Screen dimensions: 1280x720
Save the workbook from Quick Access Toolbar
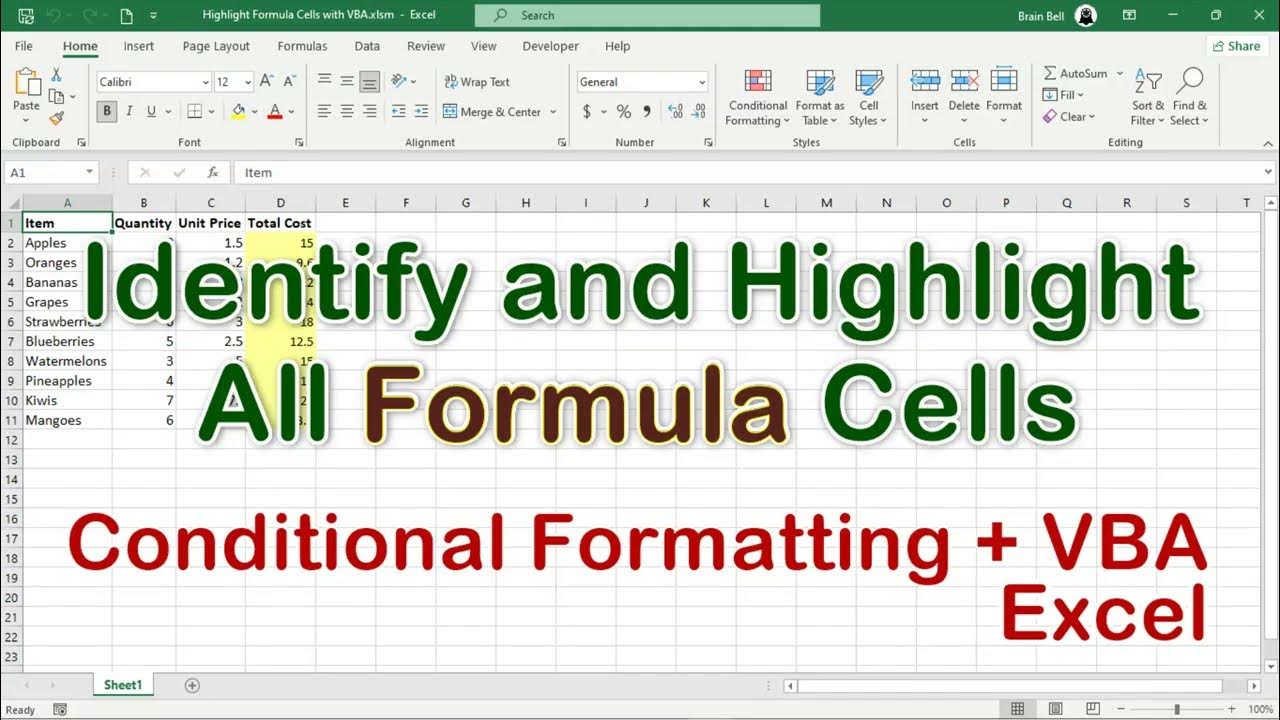[x=25, y=16]
